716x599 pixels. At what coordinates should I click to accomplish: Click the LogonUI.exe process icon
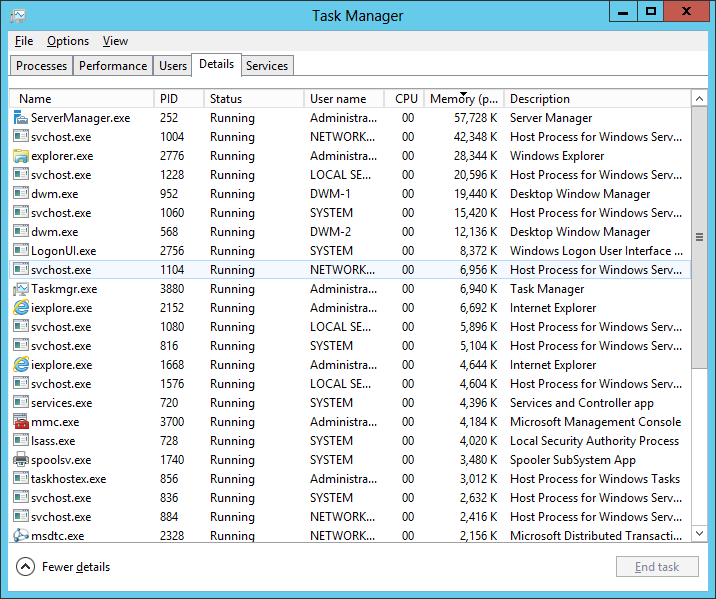(x=21, y=251)
